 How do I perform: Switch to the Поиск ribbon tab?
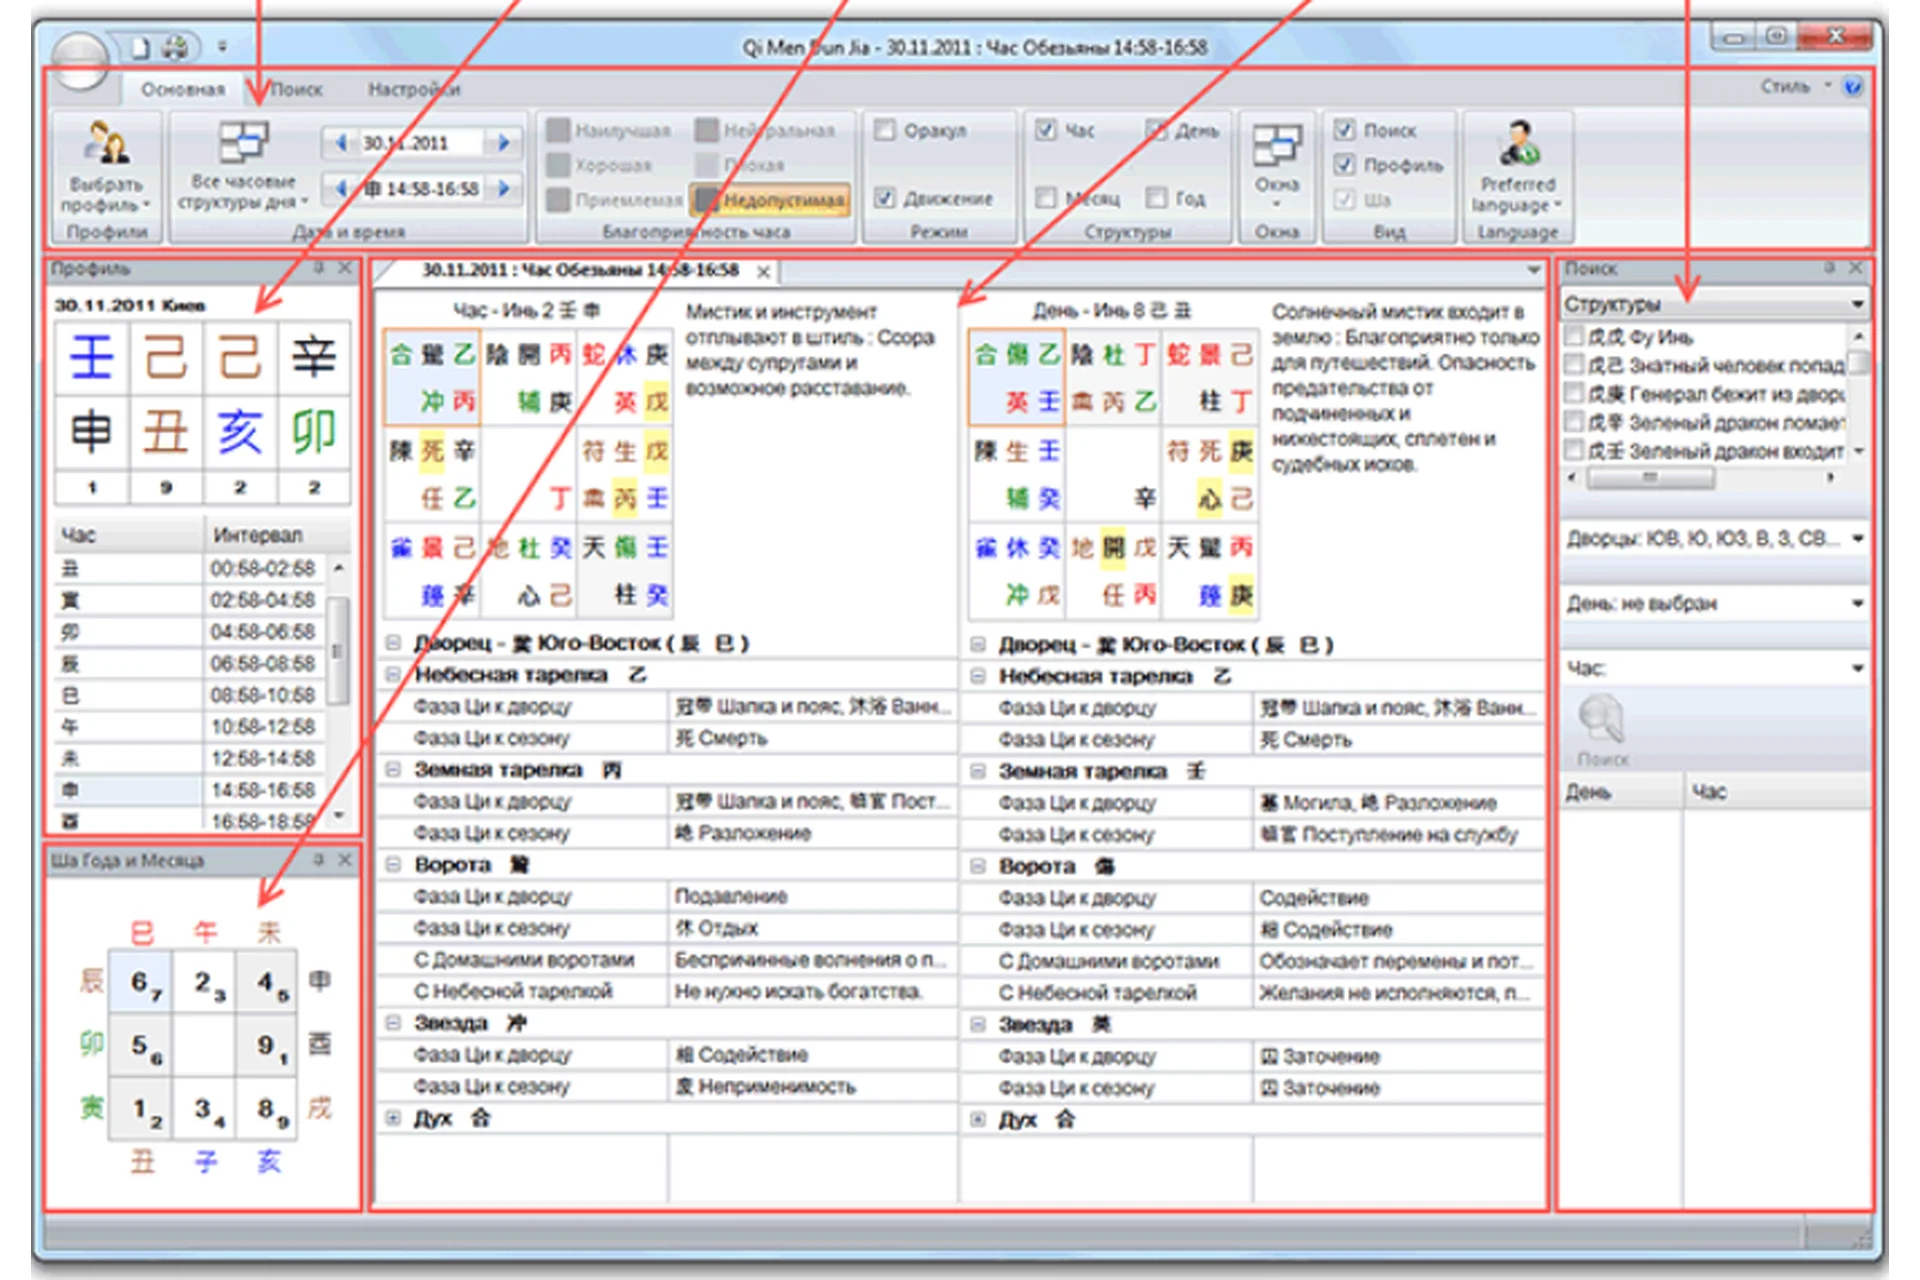(296, 89)
